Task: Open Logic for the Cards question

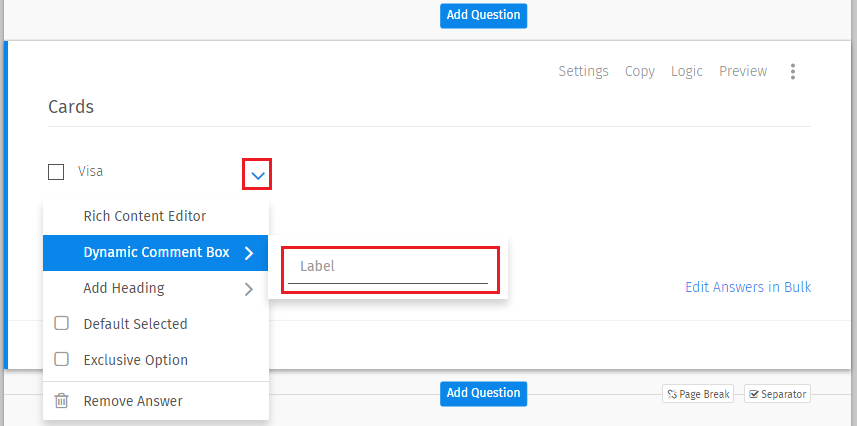Action: [x=686, y=72]
